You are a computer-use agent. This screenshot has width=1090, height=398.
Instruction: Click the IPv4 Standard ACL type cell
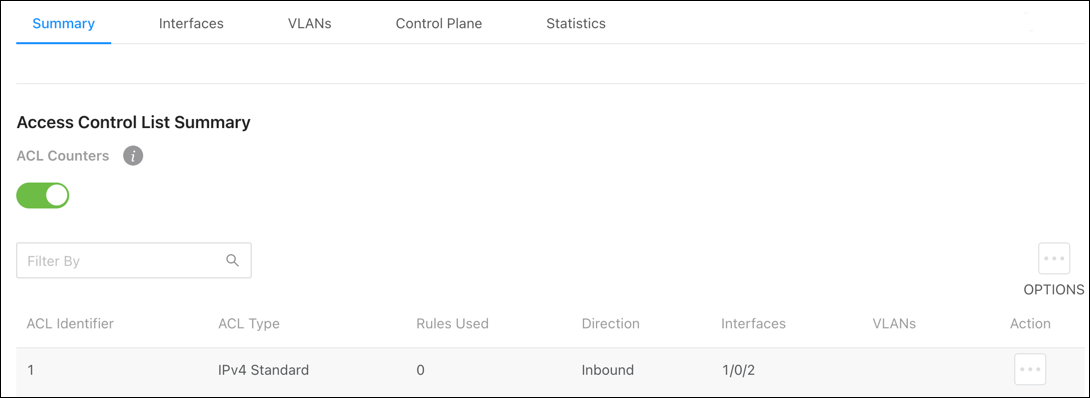tap(263, 370)
